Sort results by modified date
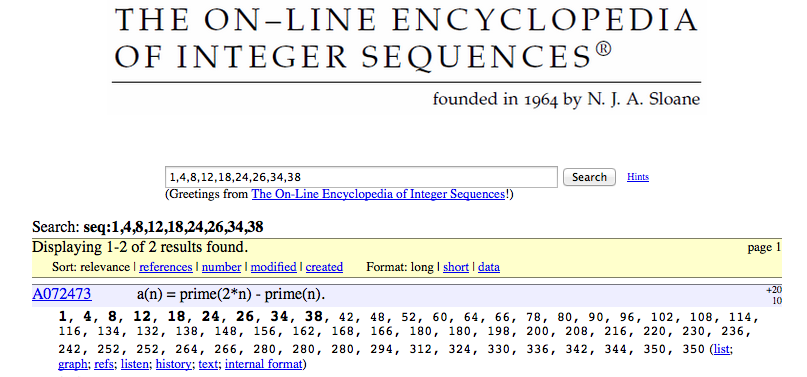The width and height of the screenshot is (807, 377). pos(273,267)
